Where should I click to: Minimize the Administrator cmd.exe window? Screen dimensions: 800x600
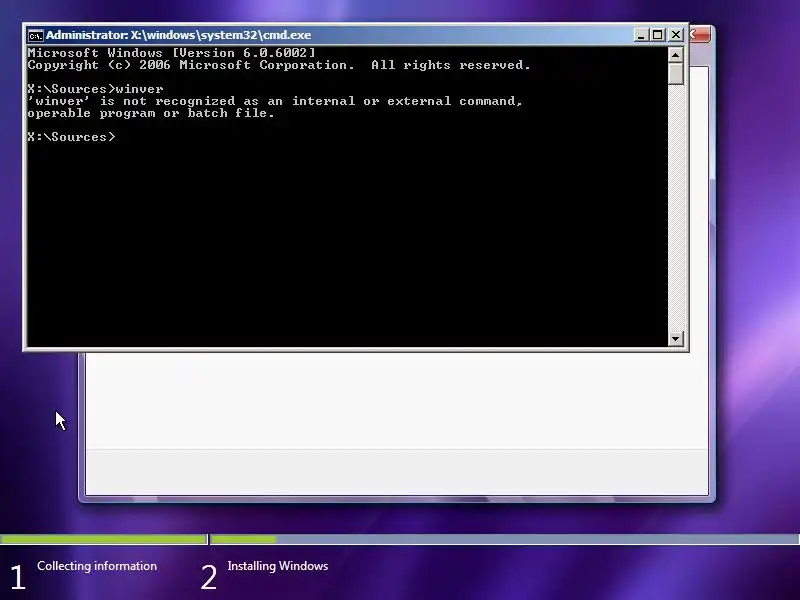tap(641, 35)
